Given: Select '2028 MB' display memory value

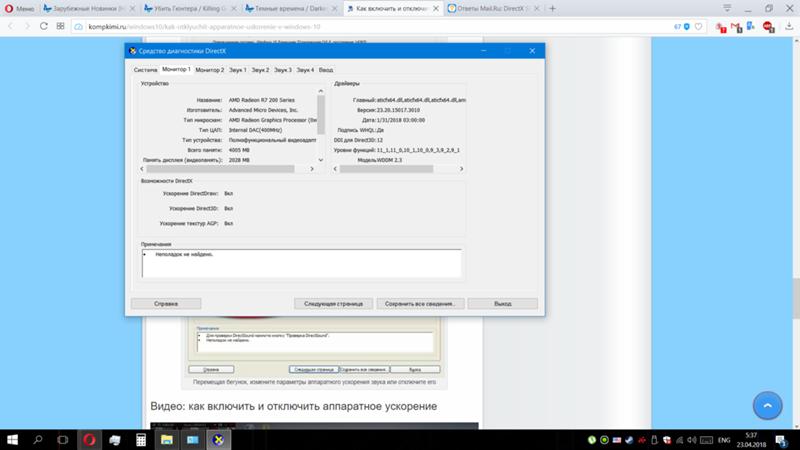Looking at the screenshot, I should point(239,160).
